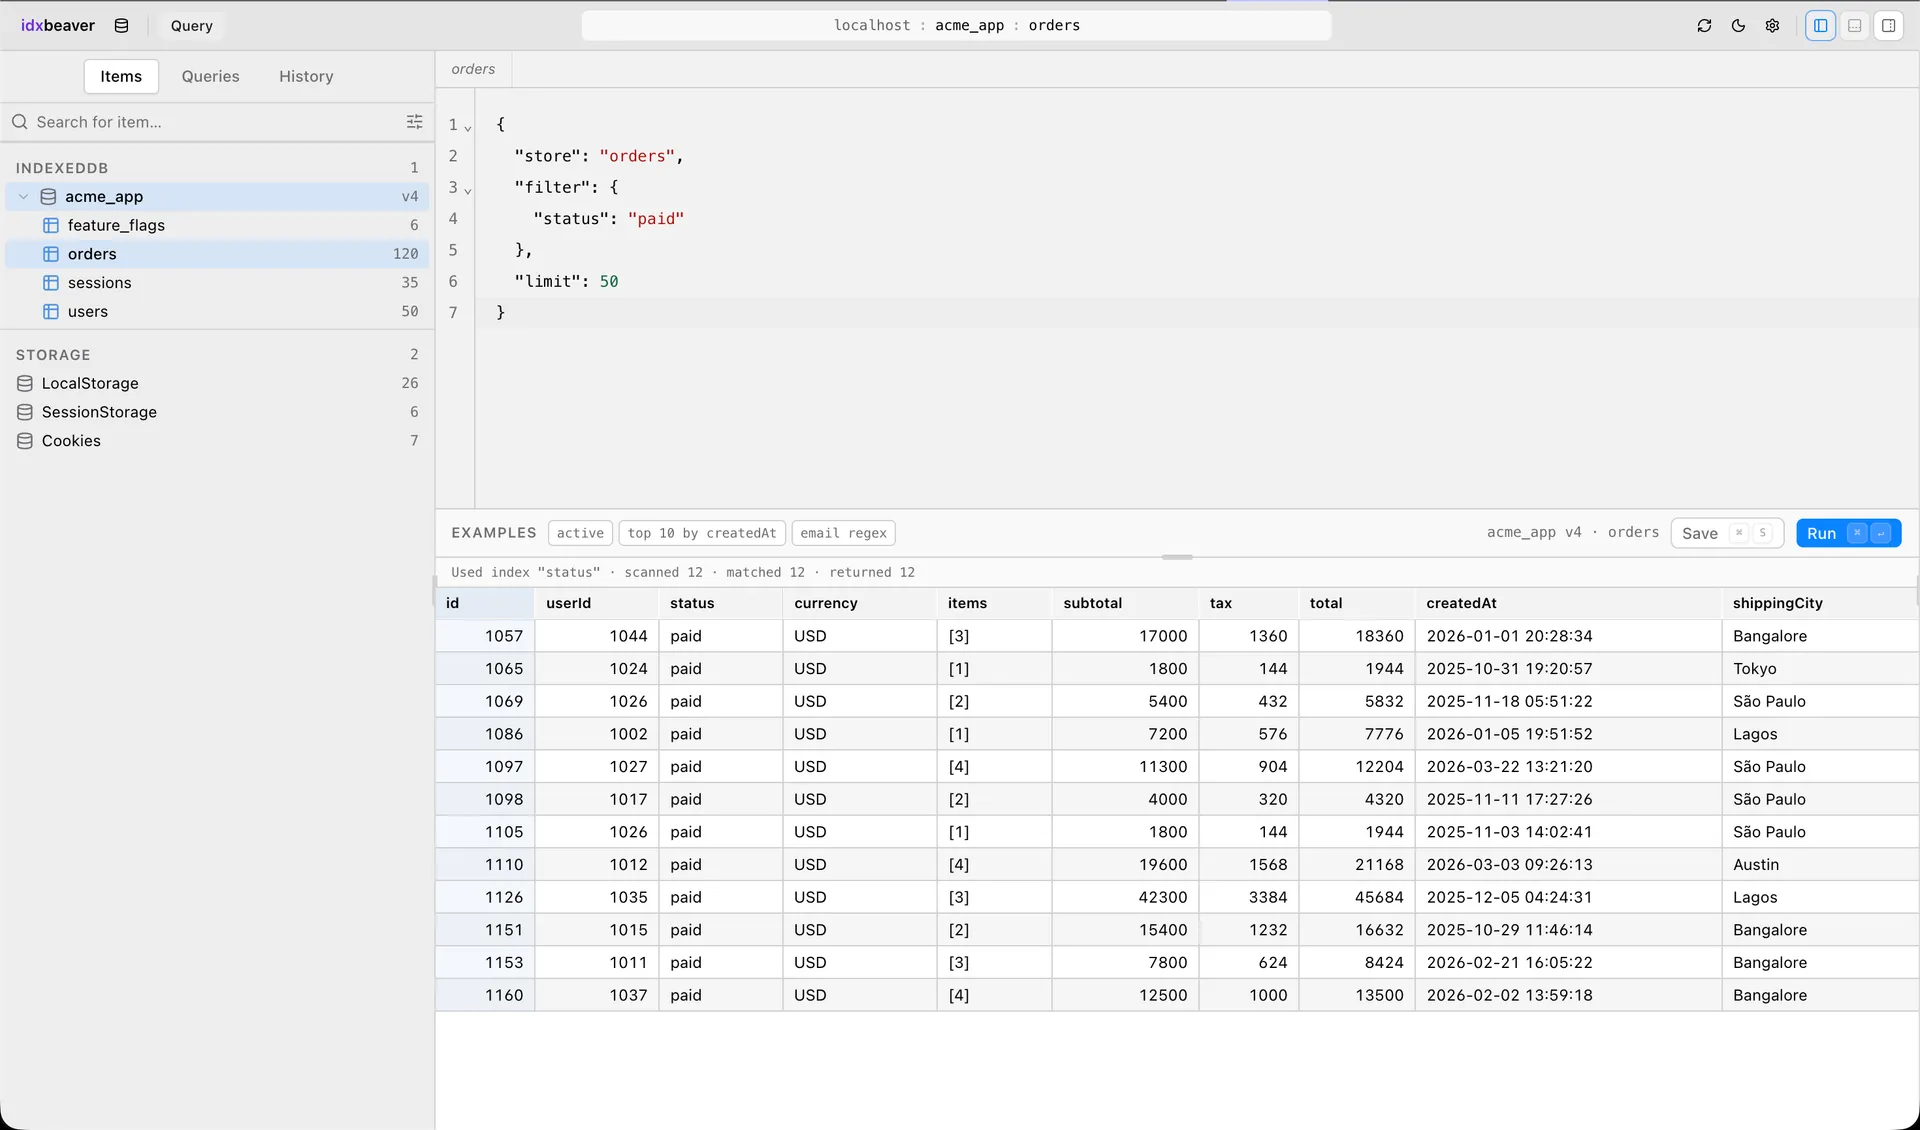1920x1130 pixels.
Task: Select the sessions store
Action: point(218,283)
